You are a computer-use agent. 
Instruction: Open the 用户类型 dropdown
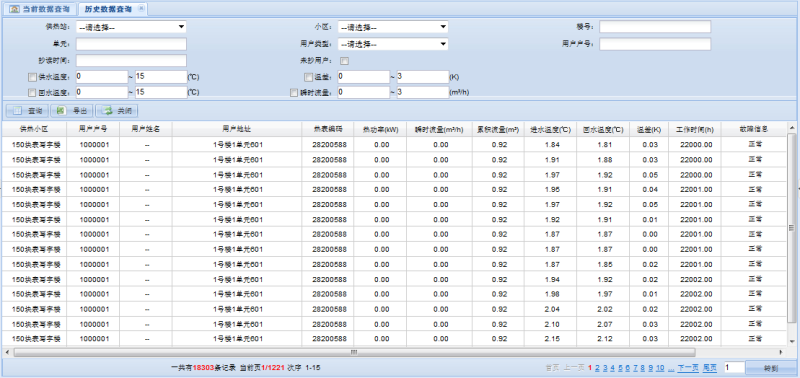tap(393, 44)
